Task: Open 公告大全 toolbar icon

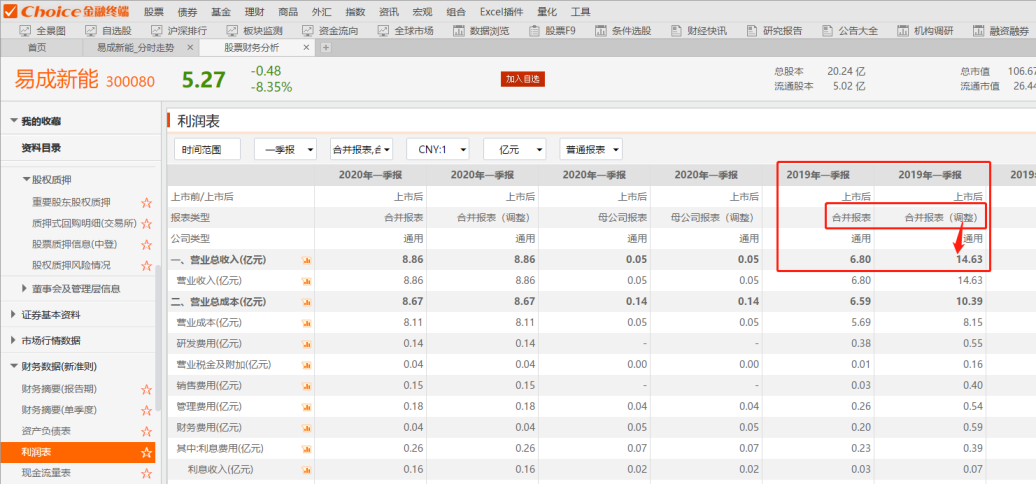Action: [x=827, y=30]
